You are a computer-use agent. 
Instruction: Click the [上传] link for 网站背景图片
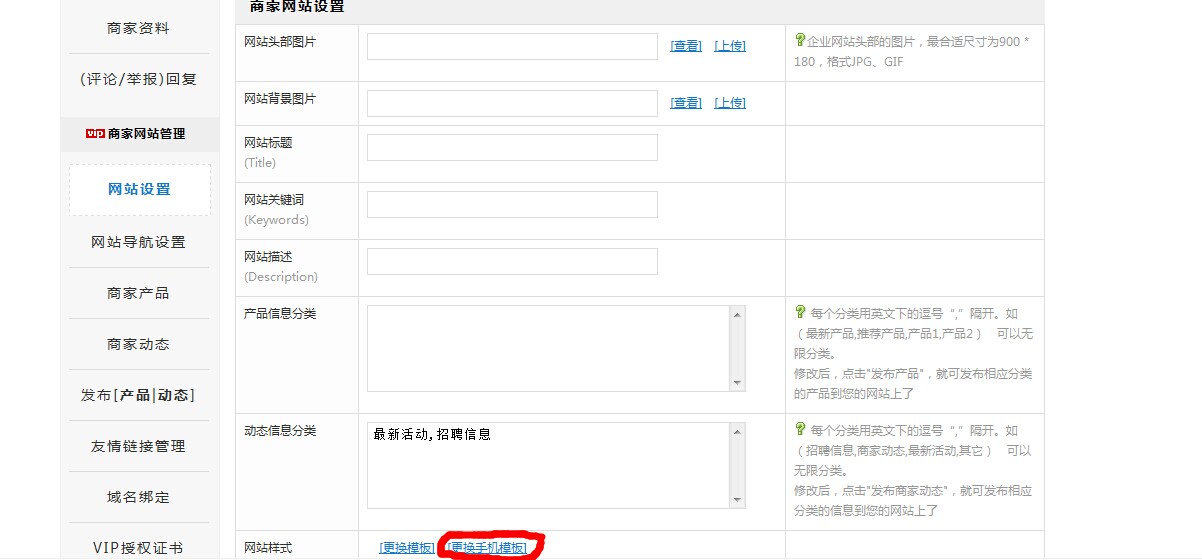(730, 103)
